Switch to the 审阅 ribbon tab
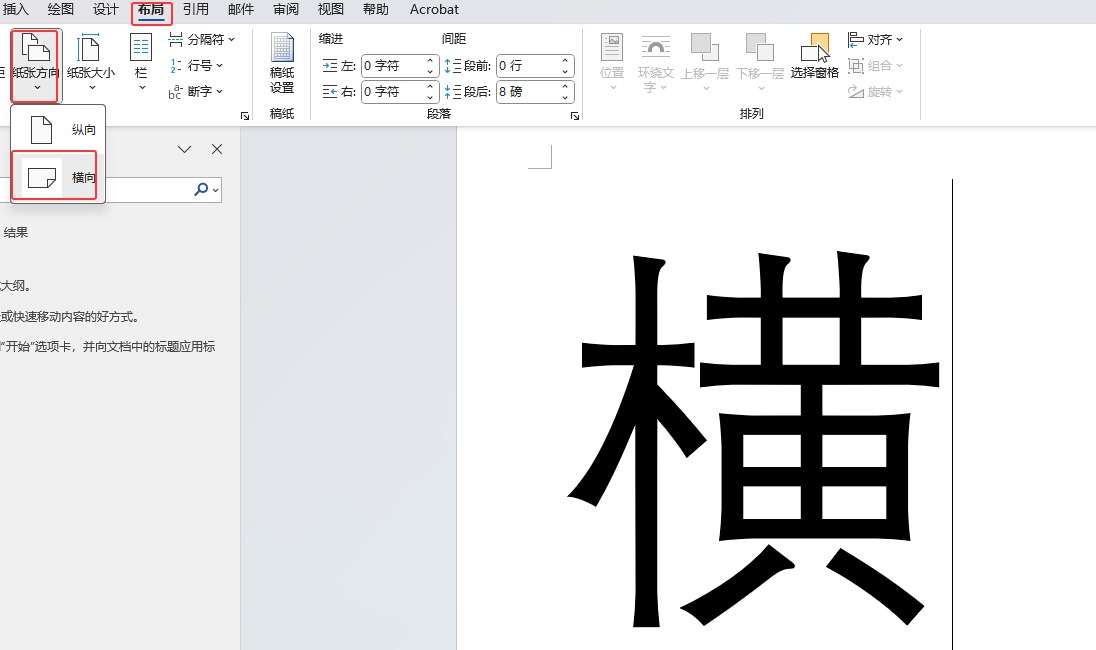The image size is (1096, 650). click(x=285, y=9)
